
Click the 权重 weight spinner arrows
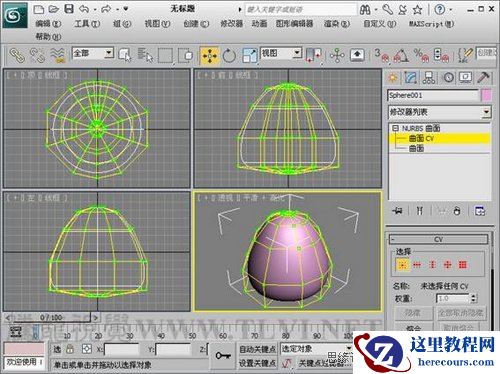point(473,298)
